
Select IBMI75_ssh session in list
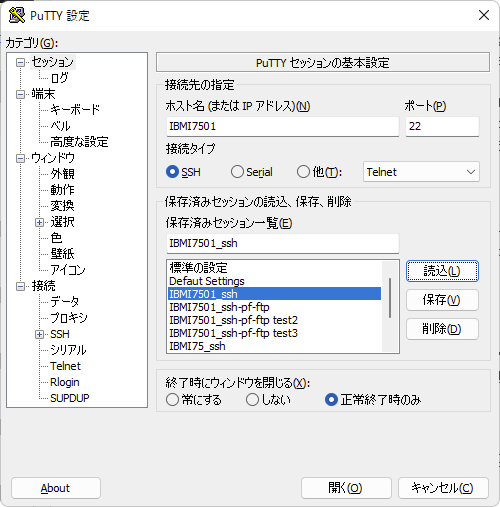(x=274, y=346)
